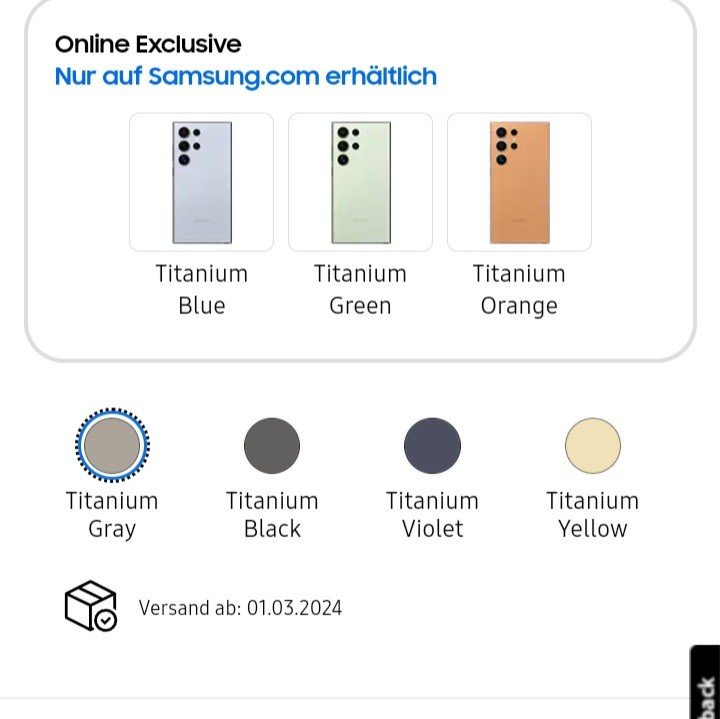Click the 'Titanium Green' text label
This screenshot has width=720, height=719.
(x=360, y=290)
